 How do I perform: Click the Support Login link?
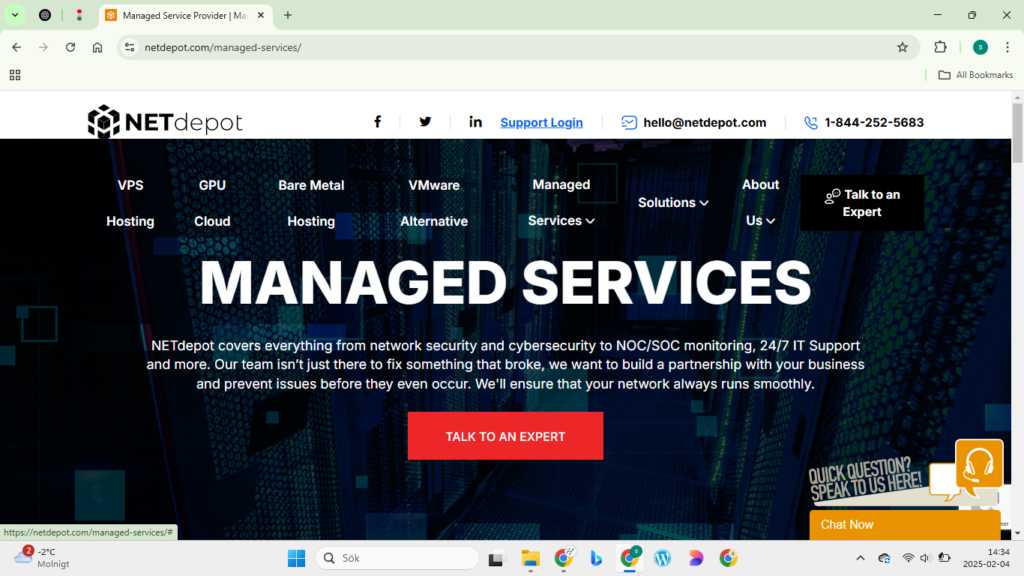coord(541,122)
